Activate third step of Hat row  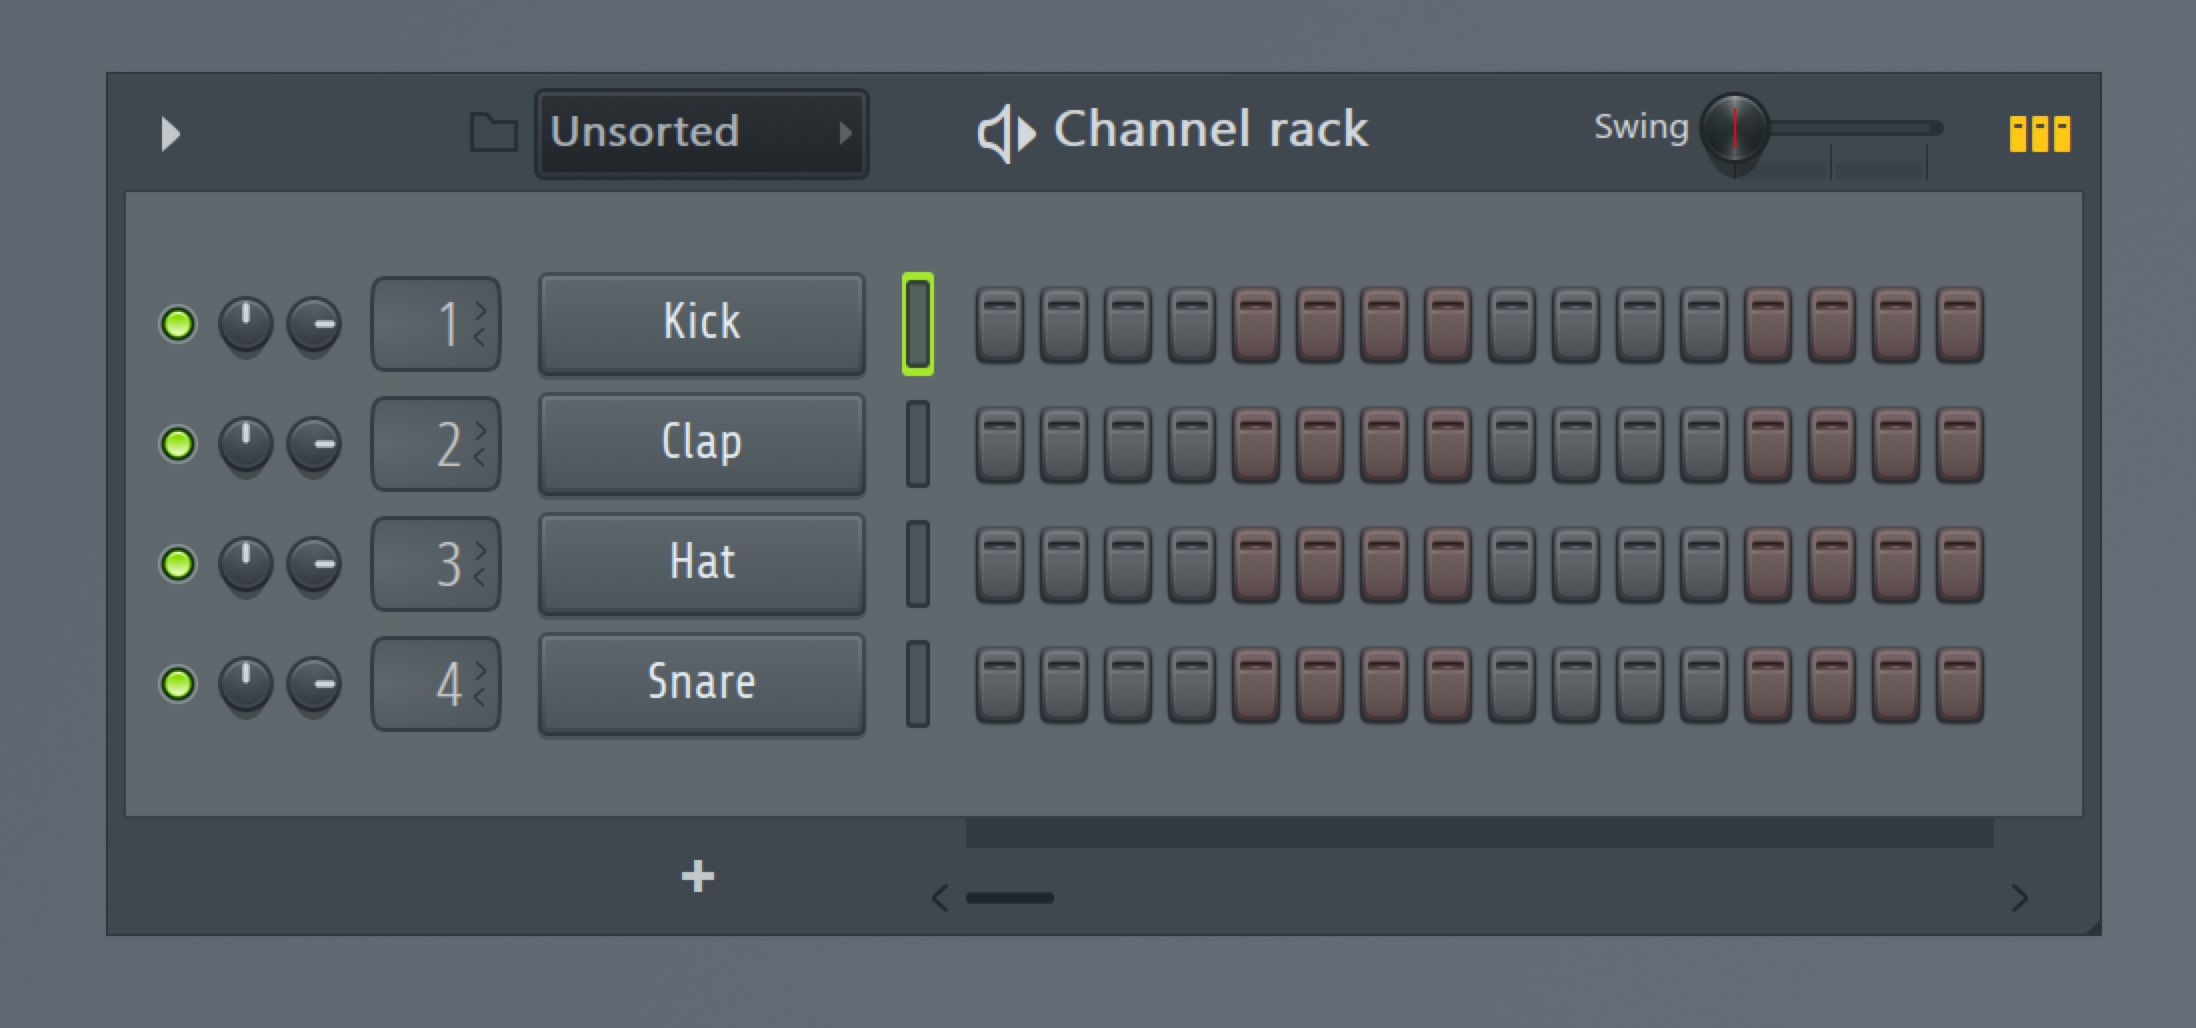click(x=1128, y=565)
